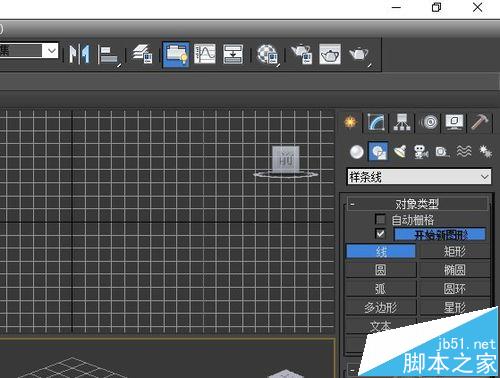
Task: Uncheck the 开始新图形 checkbox
Action: click(380, 234)
